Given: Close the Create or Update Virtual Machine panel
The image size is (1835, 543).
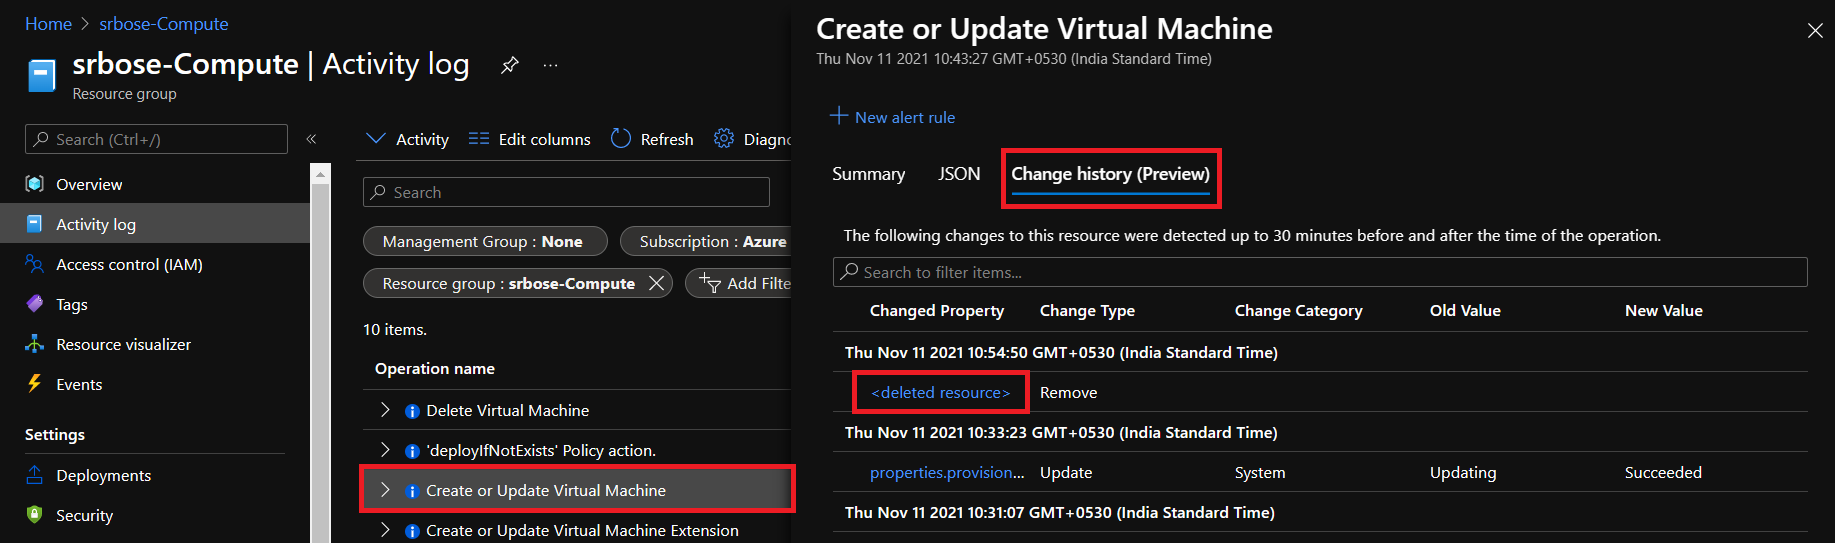Looking at the screenshot, I should click(x=1815, y=31).
